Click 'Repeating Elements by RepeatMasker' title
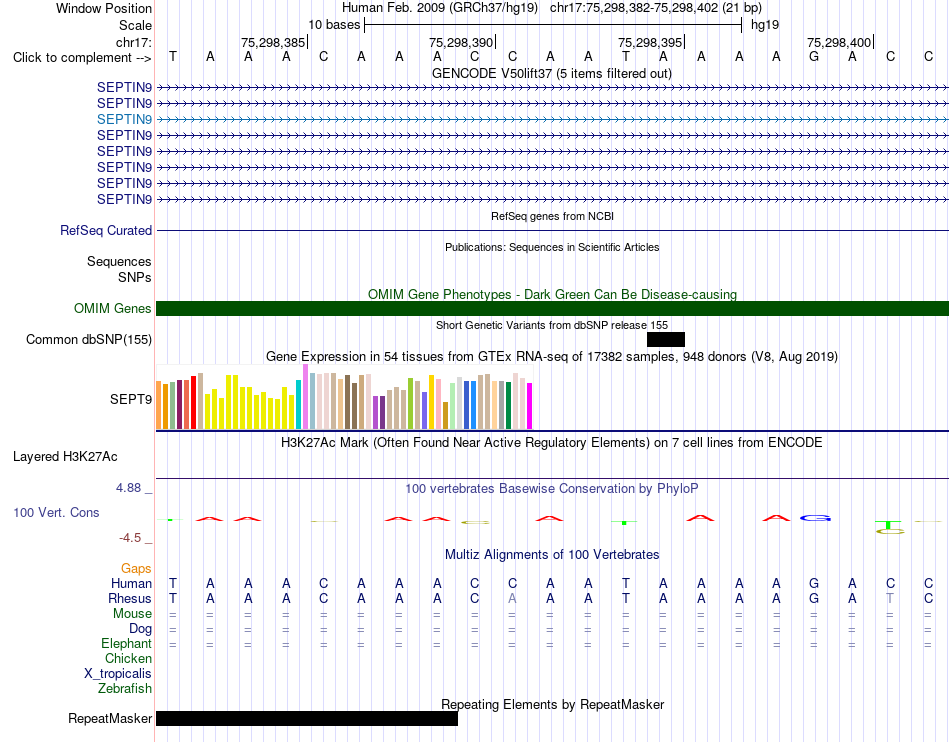 click(x=552, y=704)
